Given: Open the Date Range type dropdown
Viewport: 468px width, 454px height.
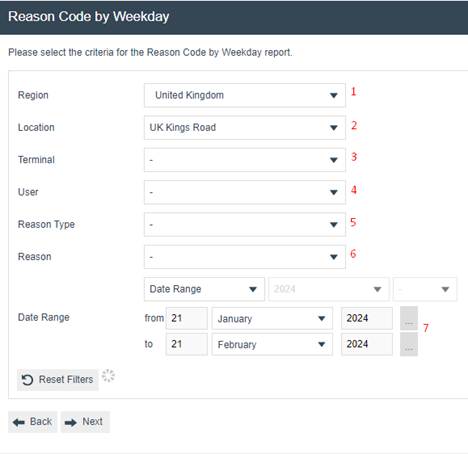Looking at the screenshot, I should 204,289.
